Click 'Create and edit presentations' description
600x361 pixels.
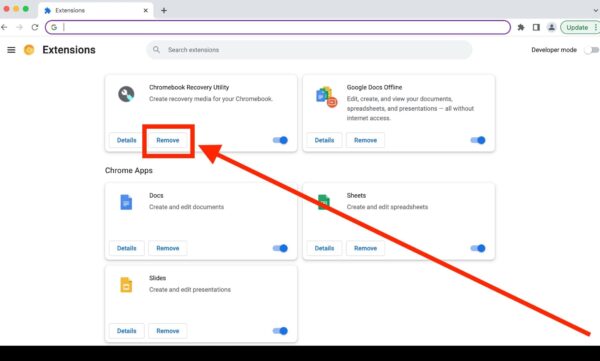(190, 289)
